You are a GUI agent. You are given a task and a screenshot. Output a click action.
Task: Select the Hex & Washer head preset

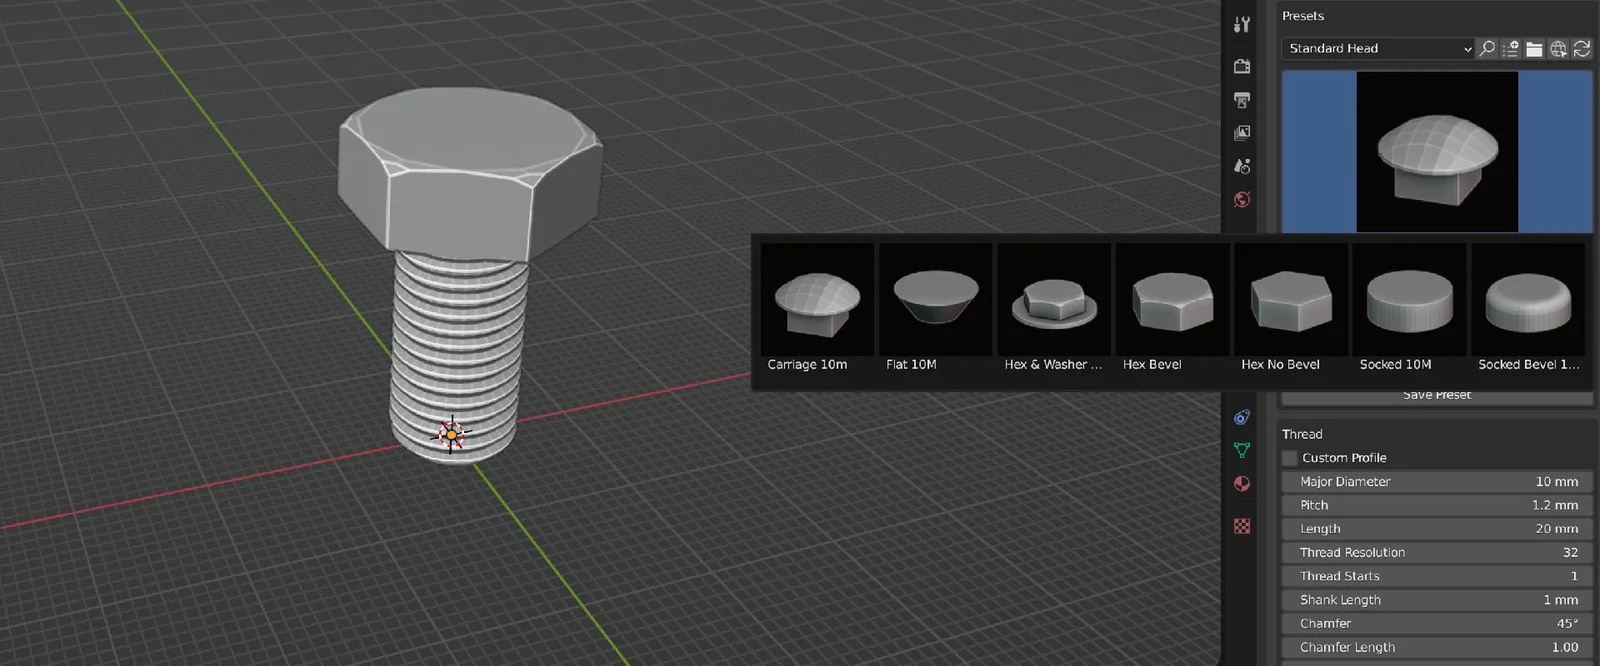[1054, 309]
